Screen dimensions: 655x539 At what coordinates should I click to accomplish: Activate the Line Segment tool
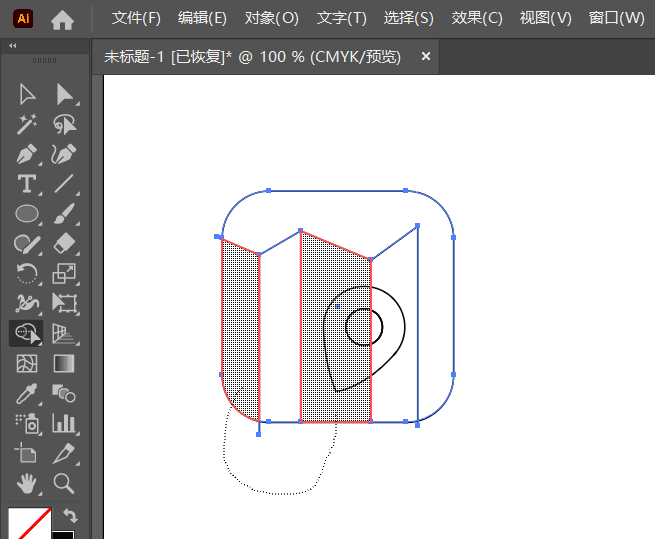tap(64, 184)
